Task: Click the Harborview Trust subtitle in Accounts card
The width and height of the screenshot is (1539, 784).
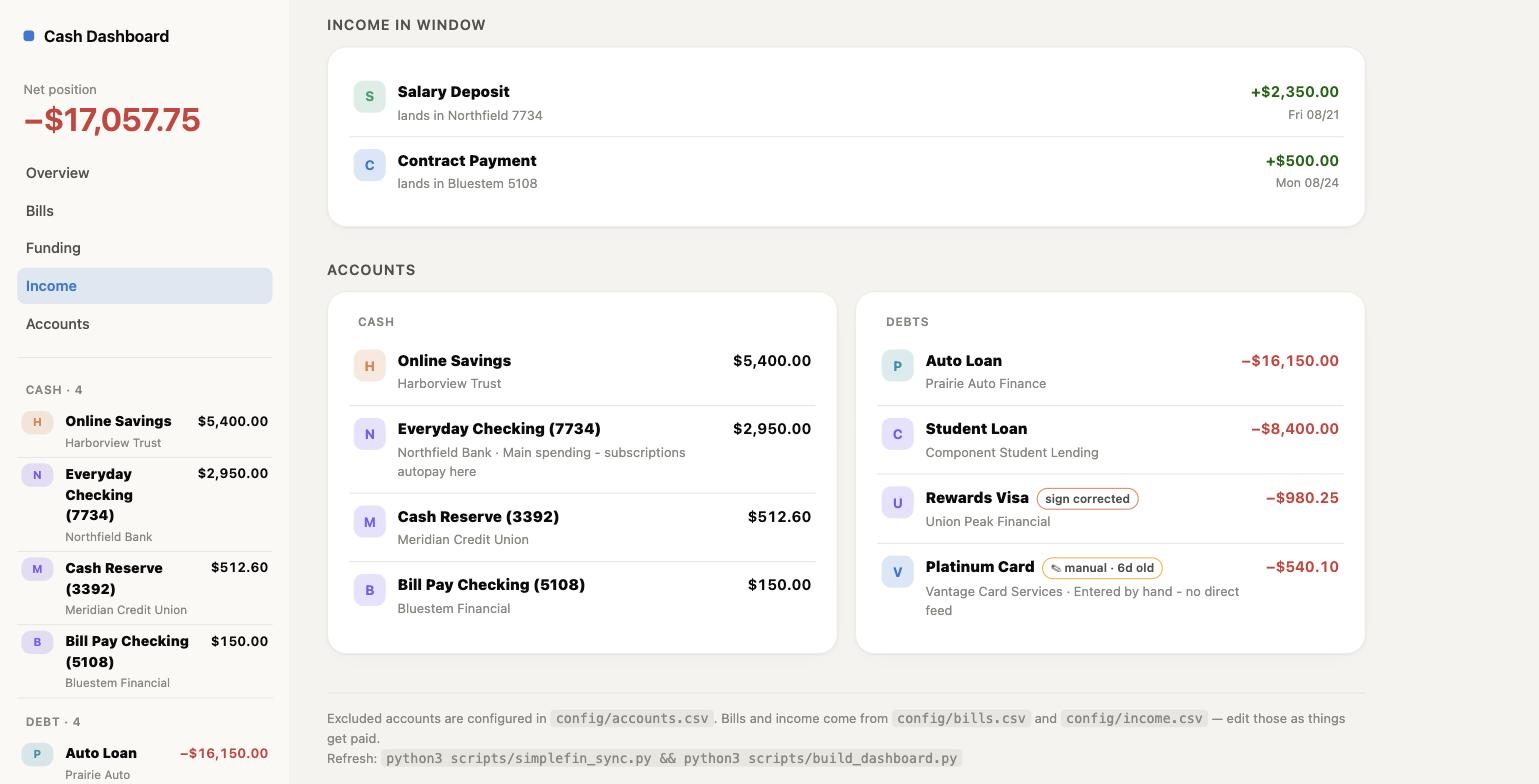Action: 449,384
